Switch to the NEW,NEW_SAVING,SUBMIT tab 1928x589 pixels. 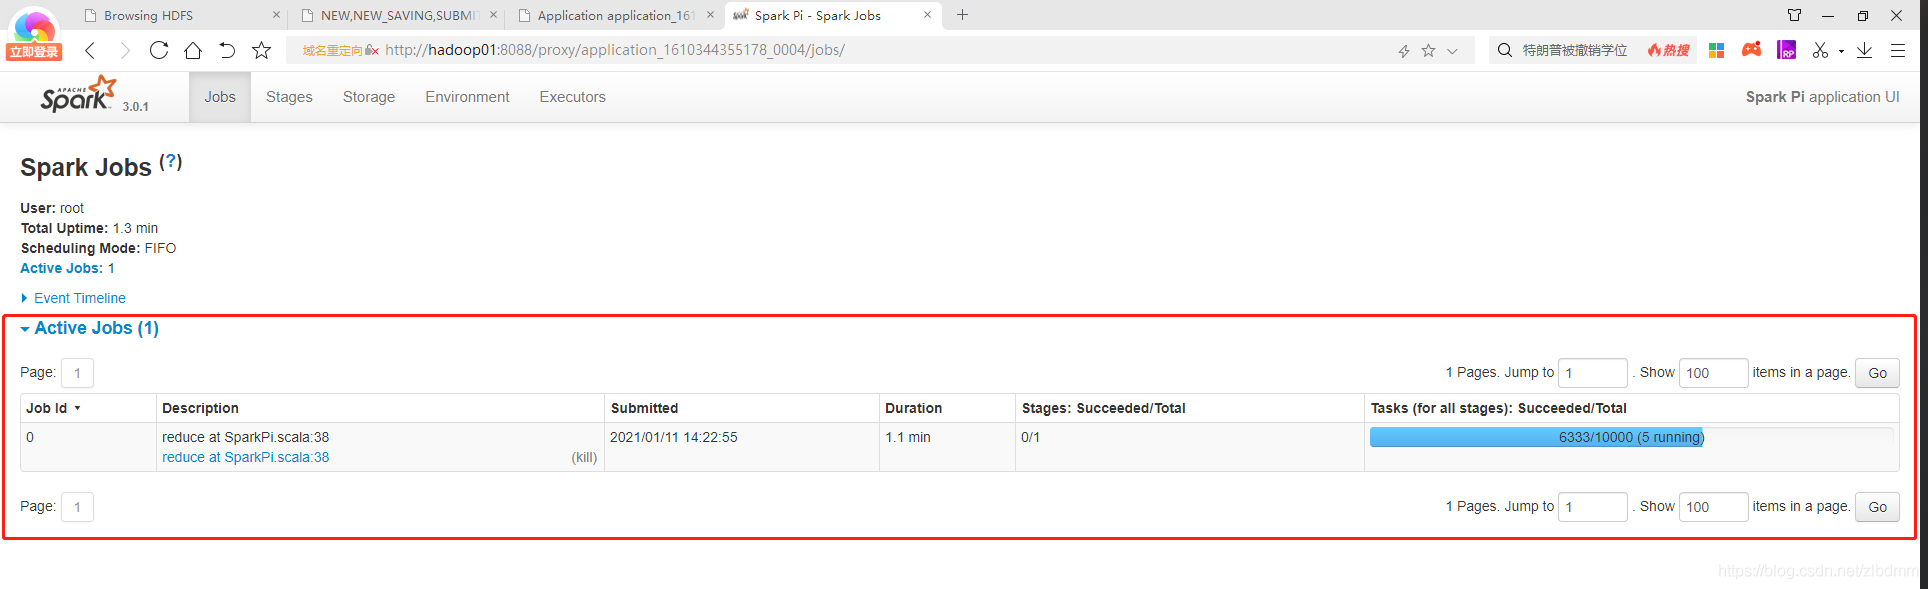click(x=398, y=16)
